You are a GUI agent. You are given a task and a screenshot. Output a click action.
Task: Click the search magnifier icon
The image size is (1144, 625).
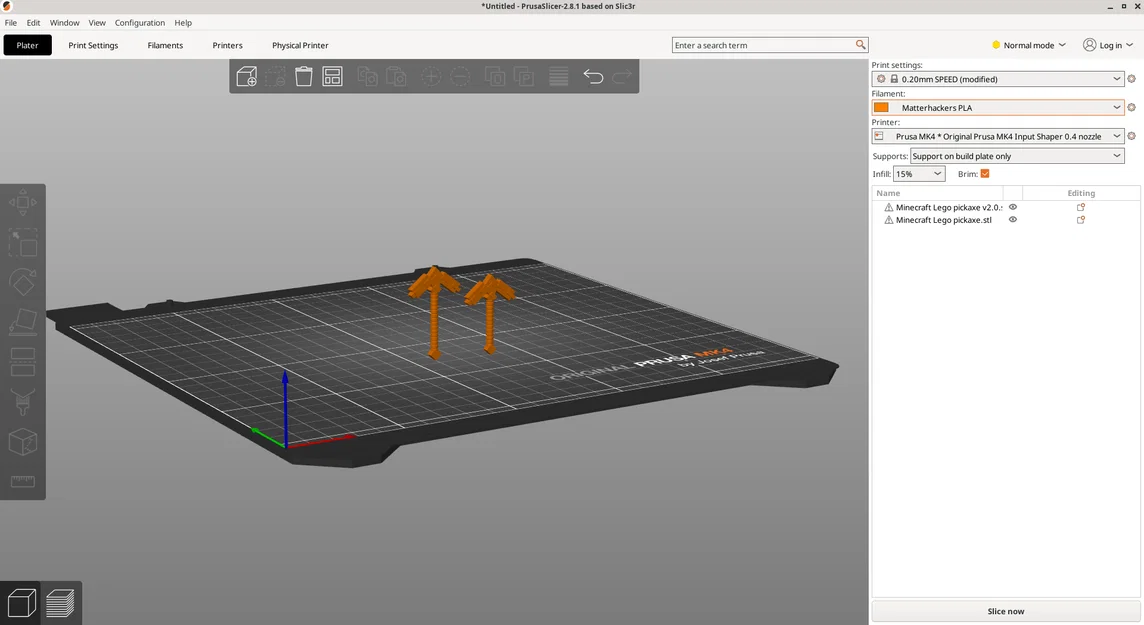pos(861,44)
